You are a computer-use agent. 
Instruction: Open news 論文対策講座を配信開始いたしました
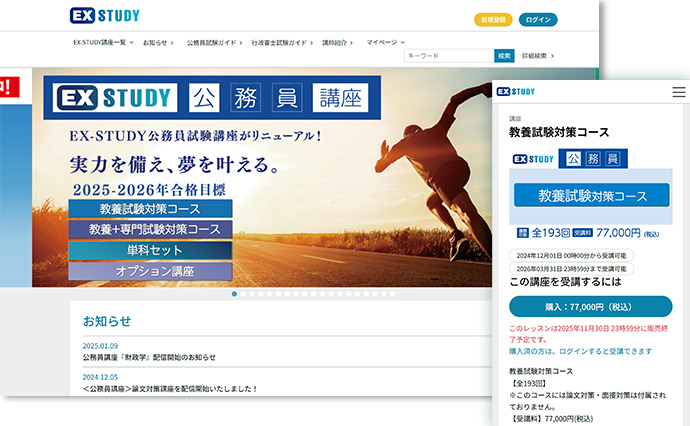tap(170, 389)
